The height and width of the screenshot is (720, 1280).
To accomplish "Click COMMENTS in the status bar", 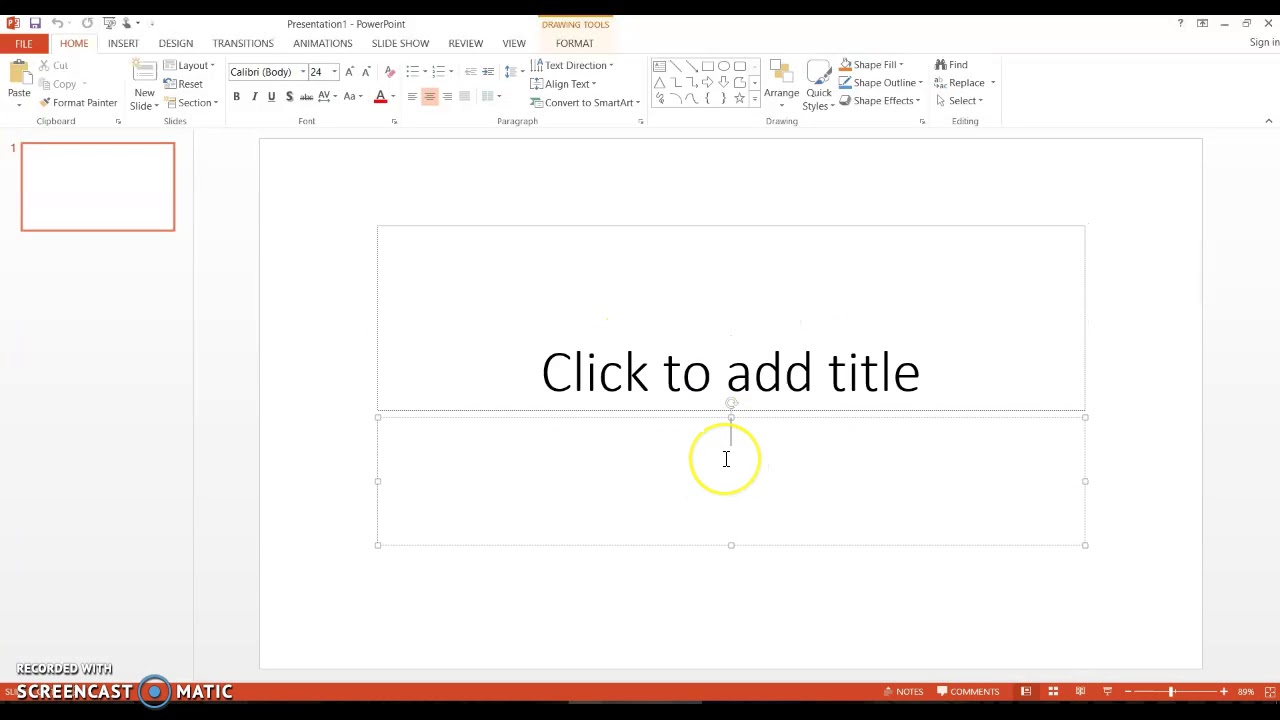I will 968,691.
